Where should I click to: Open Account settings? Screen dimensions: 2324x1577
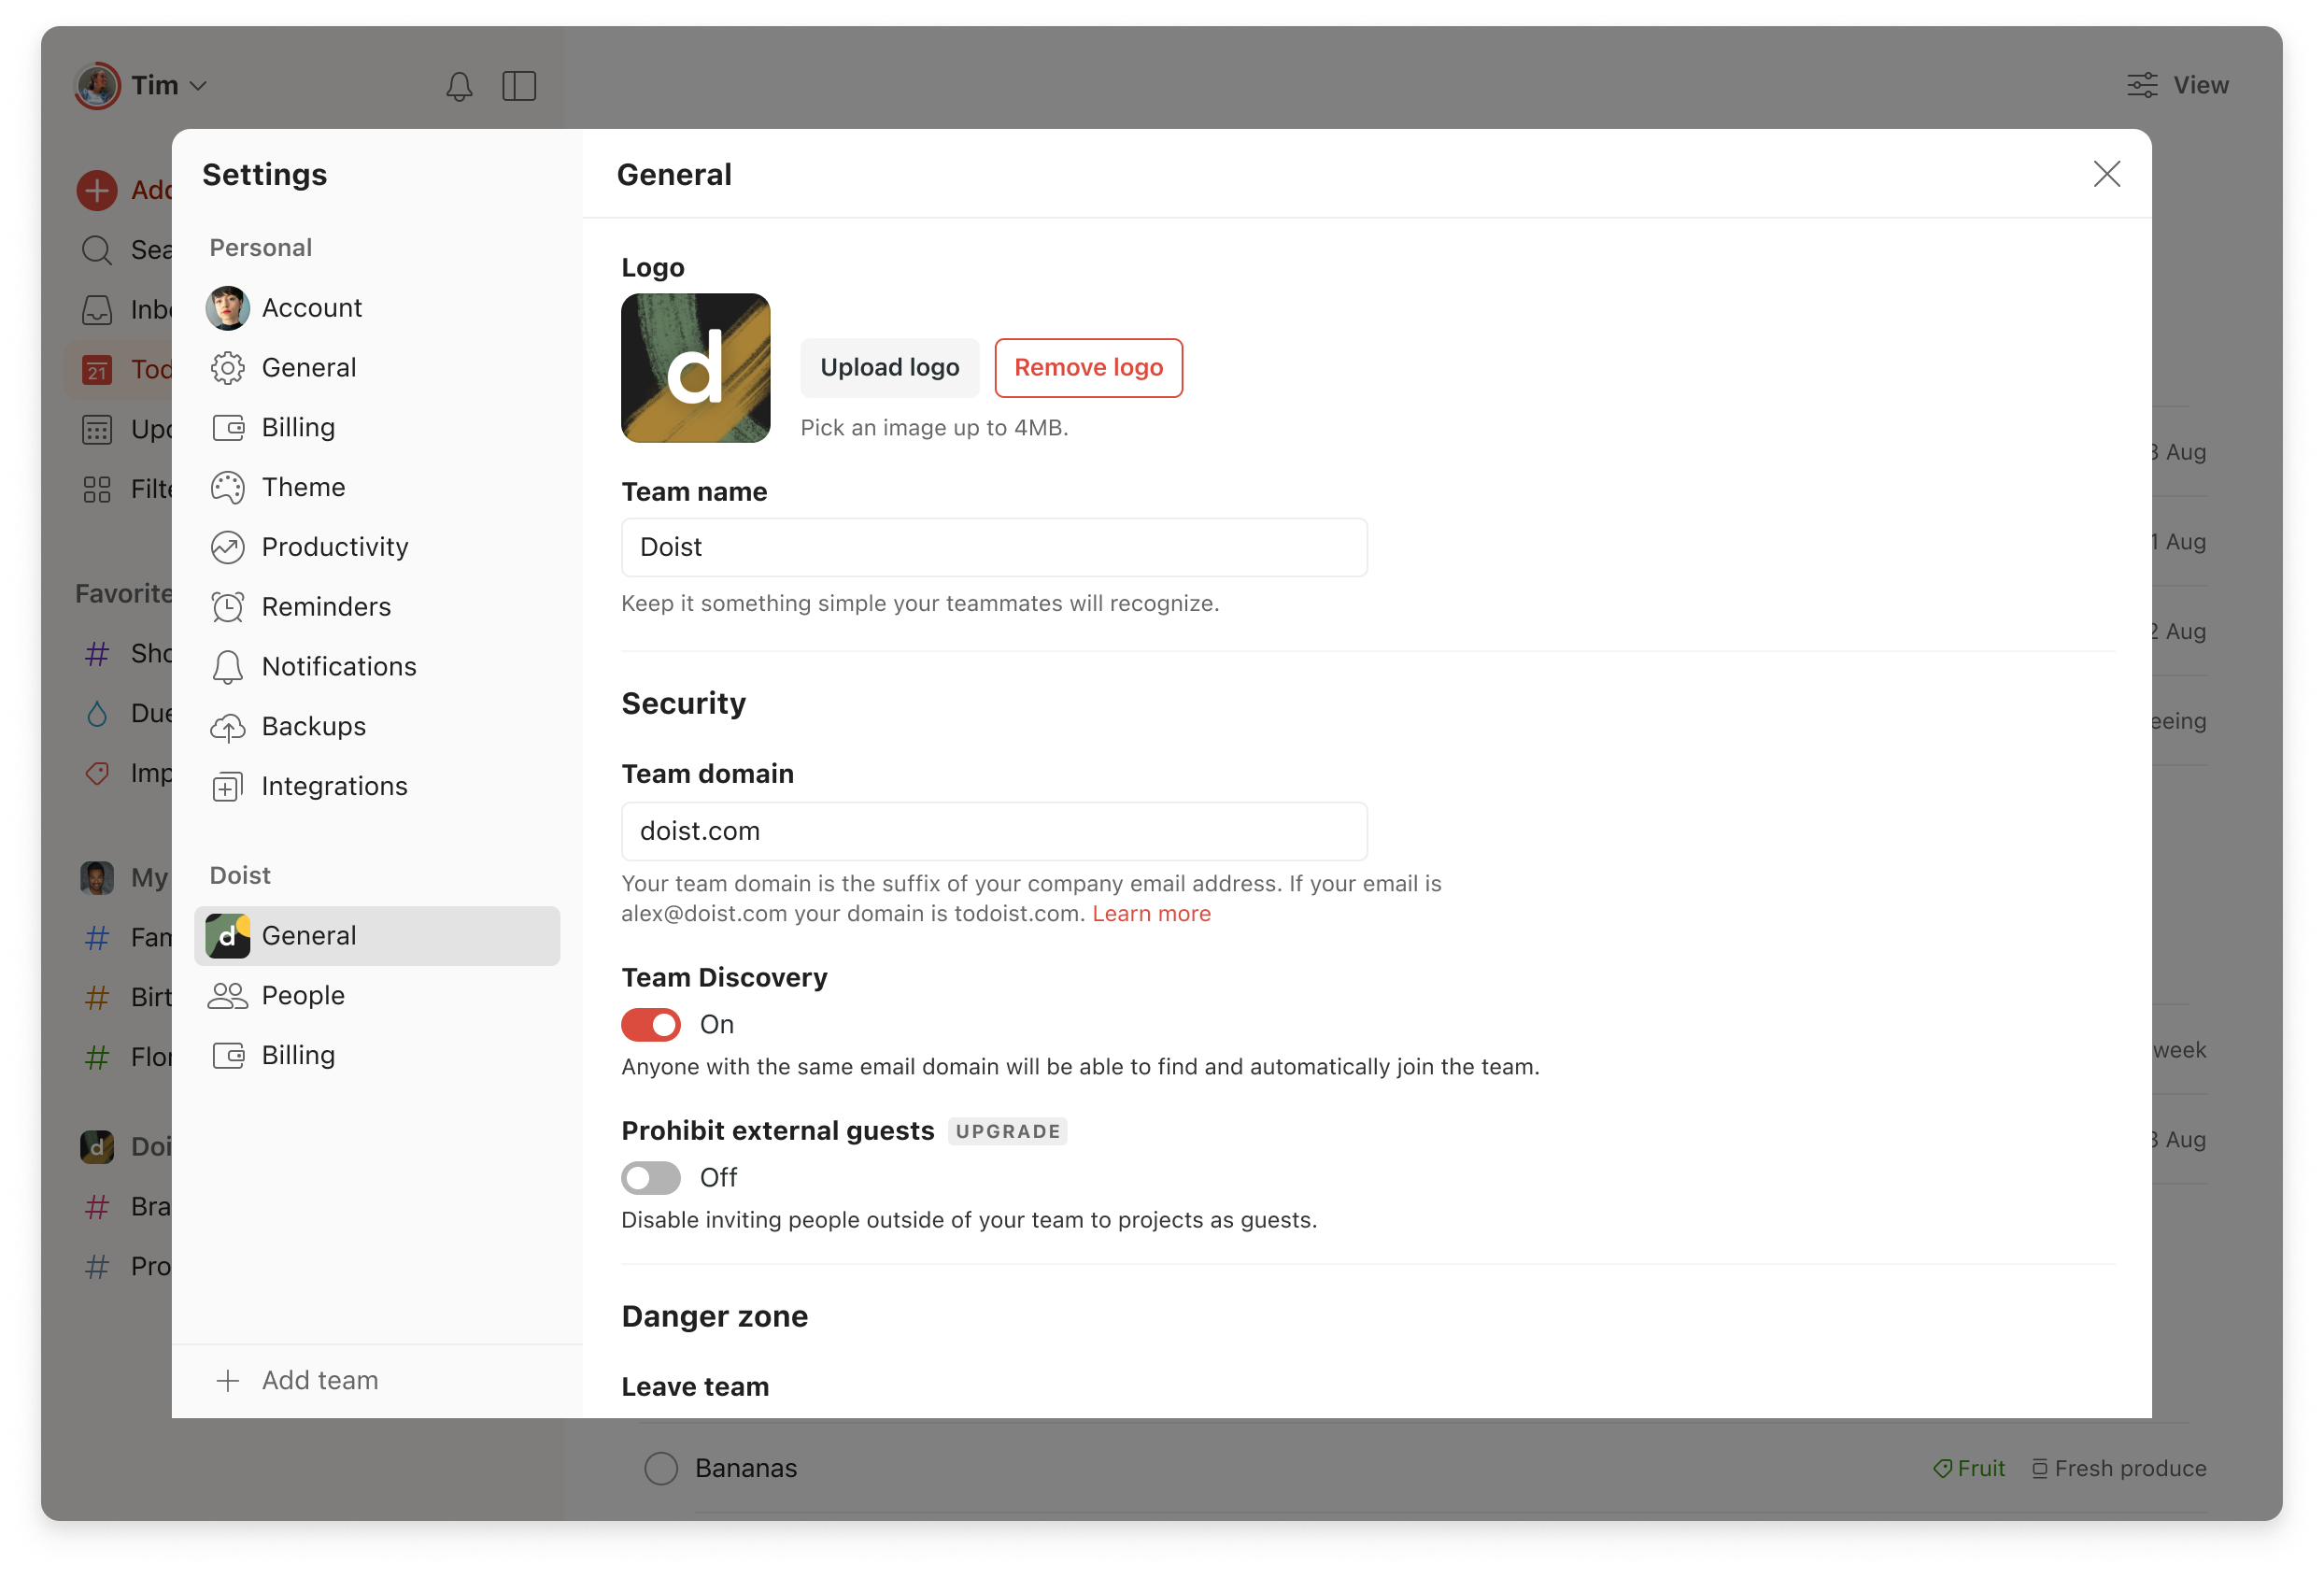click(311, 307)
